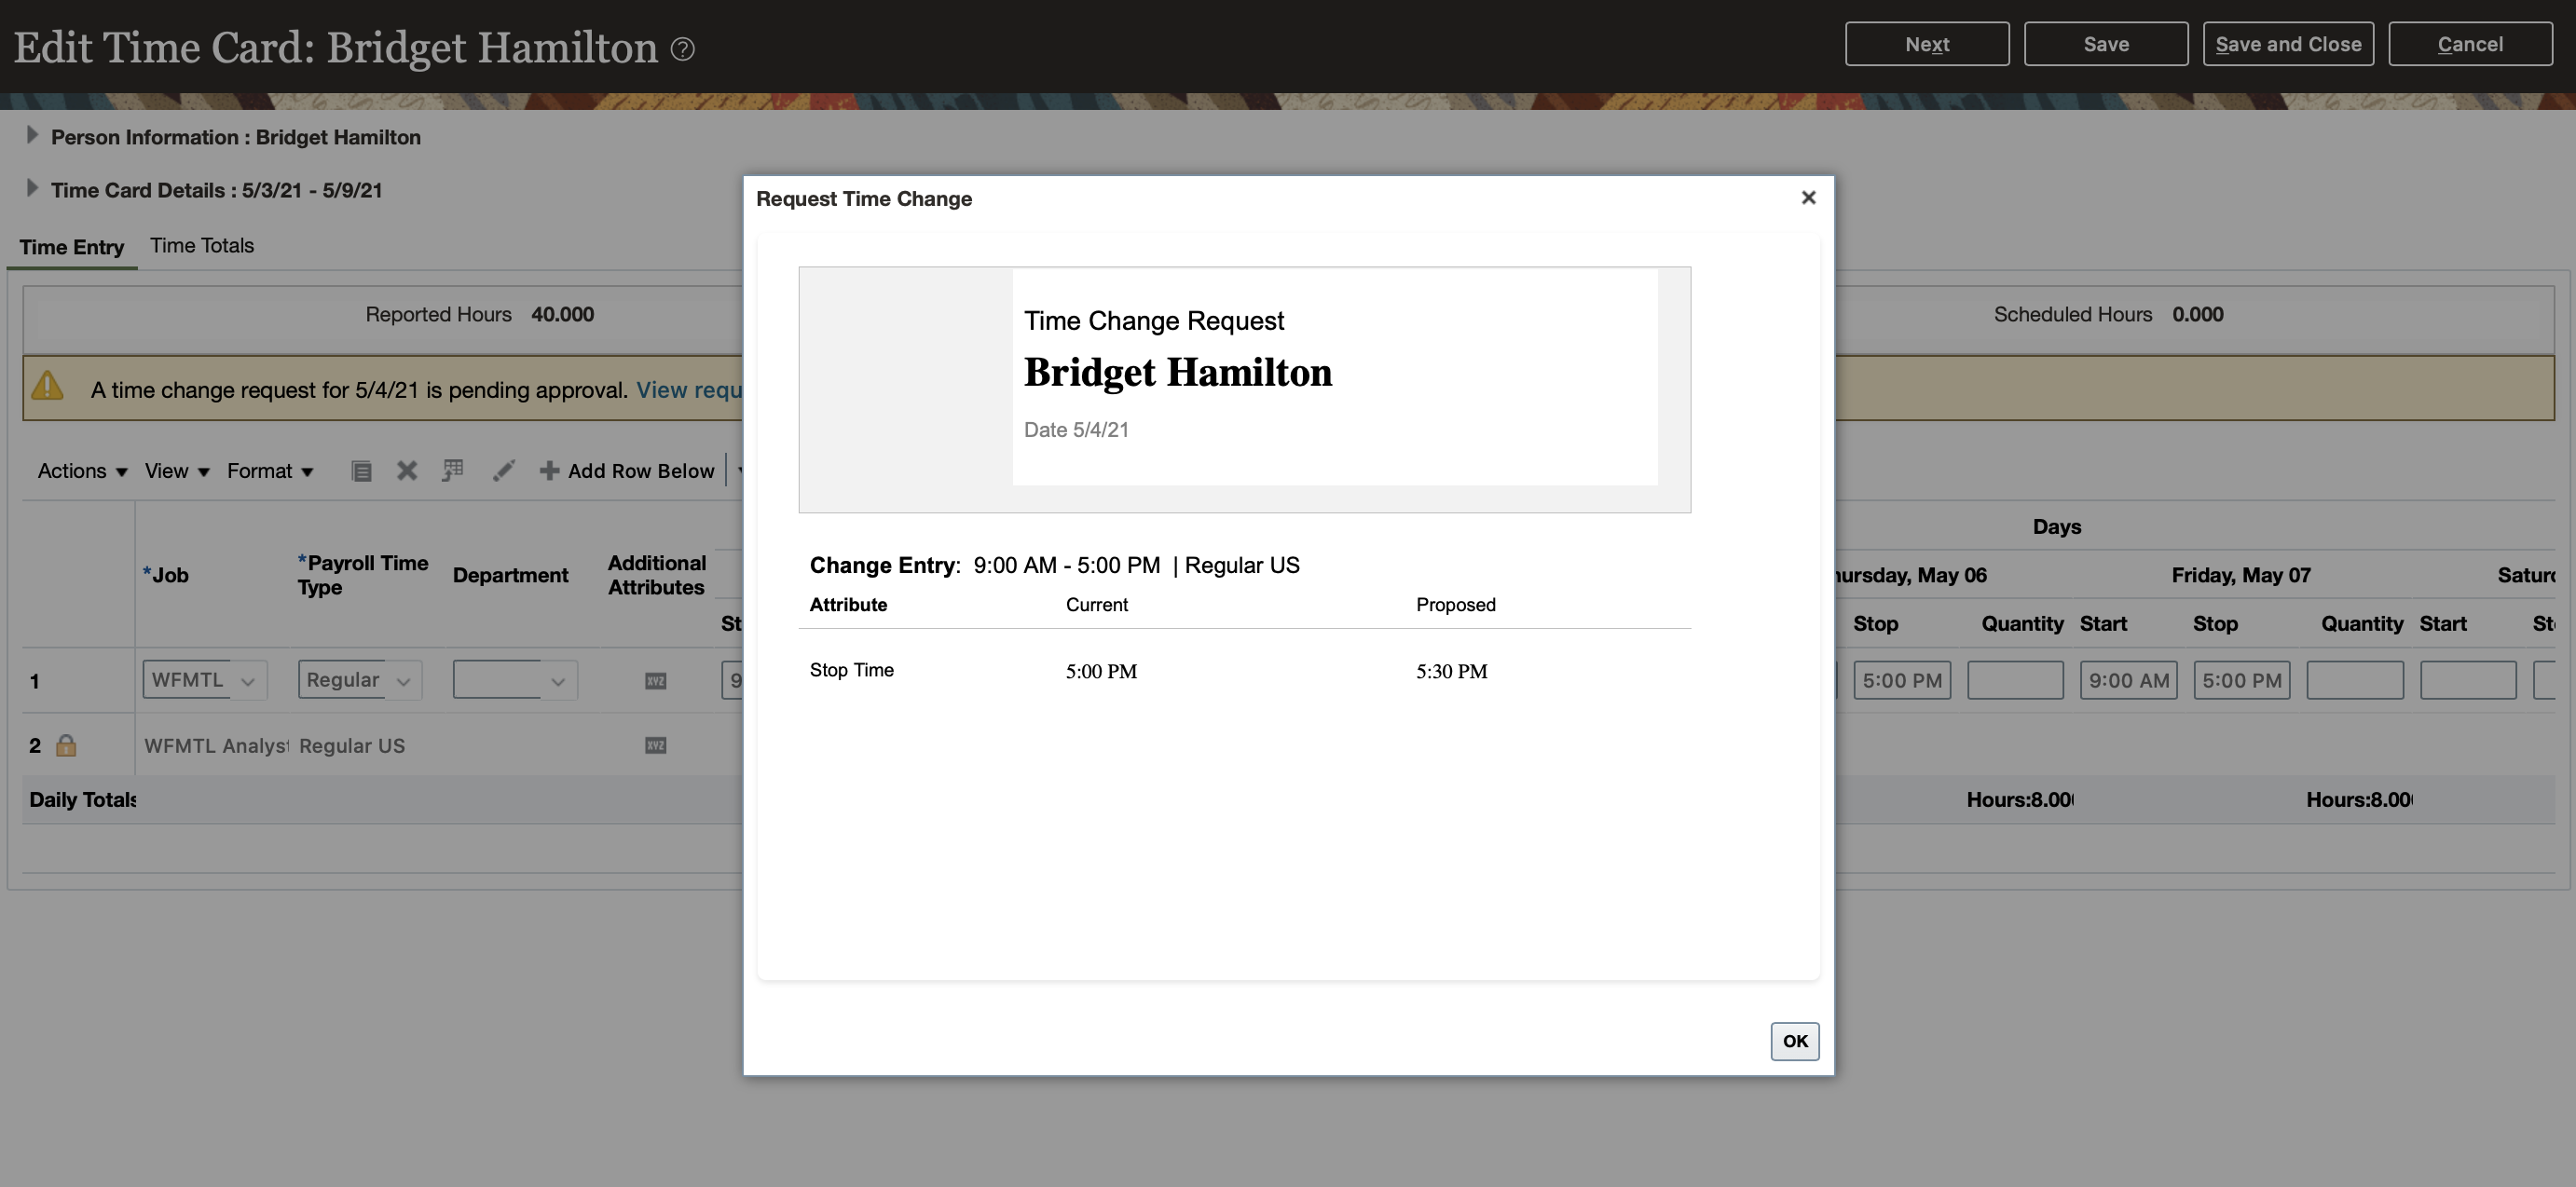The height and width of the screenshot is (1187, 2576).
Task: Open the Department dropdown in row 1
Action: [x=558, y=682]
